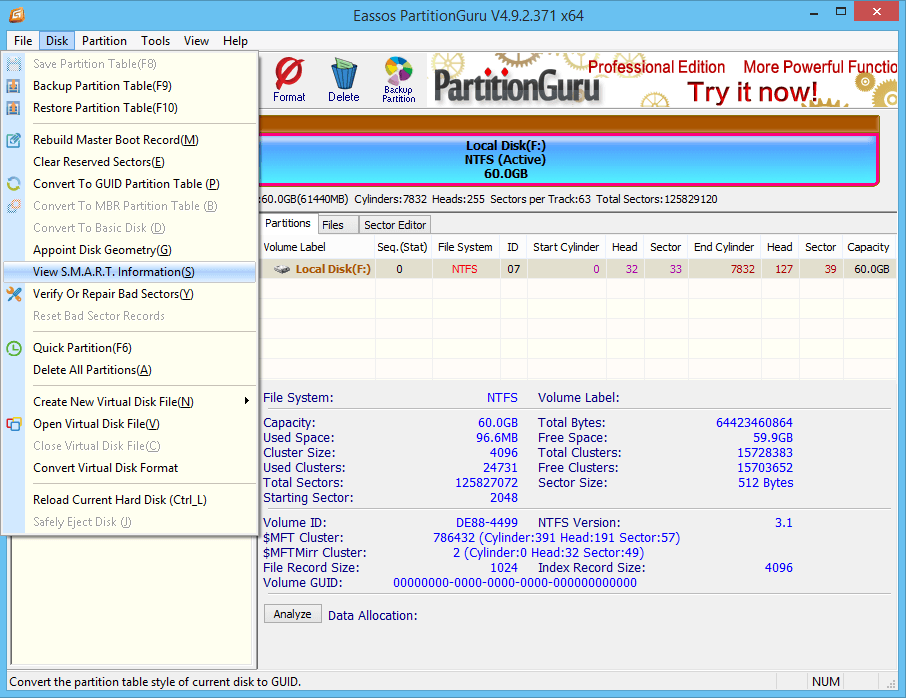Viewport: 906px width, 698px height.
Task: Select the Local Disk(F:) partition bar
Action: point(568,160)
